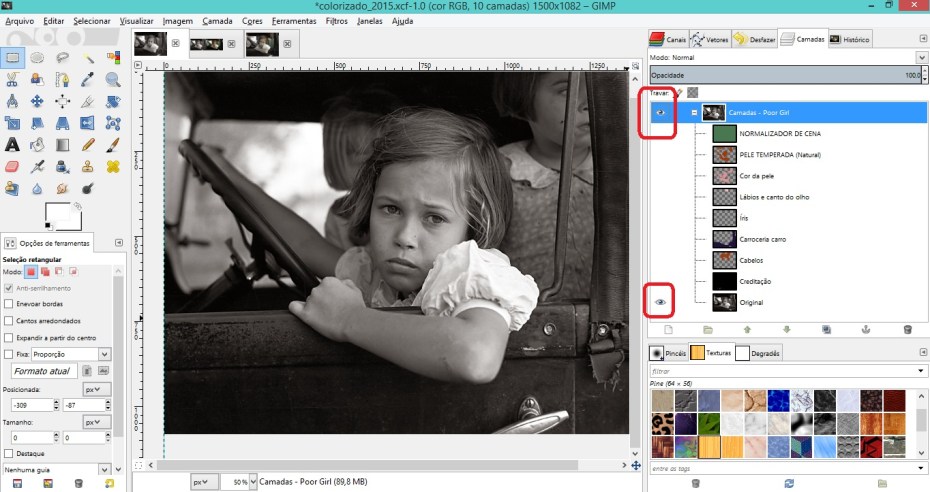930x492 pixels.
Task: Open the Filtros menu
Action: (337, 20)
